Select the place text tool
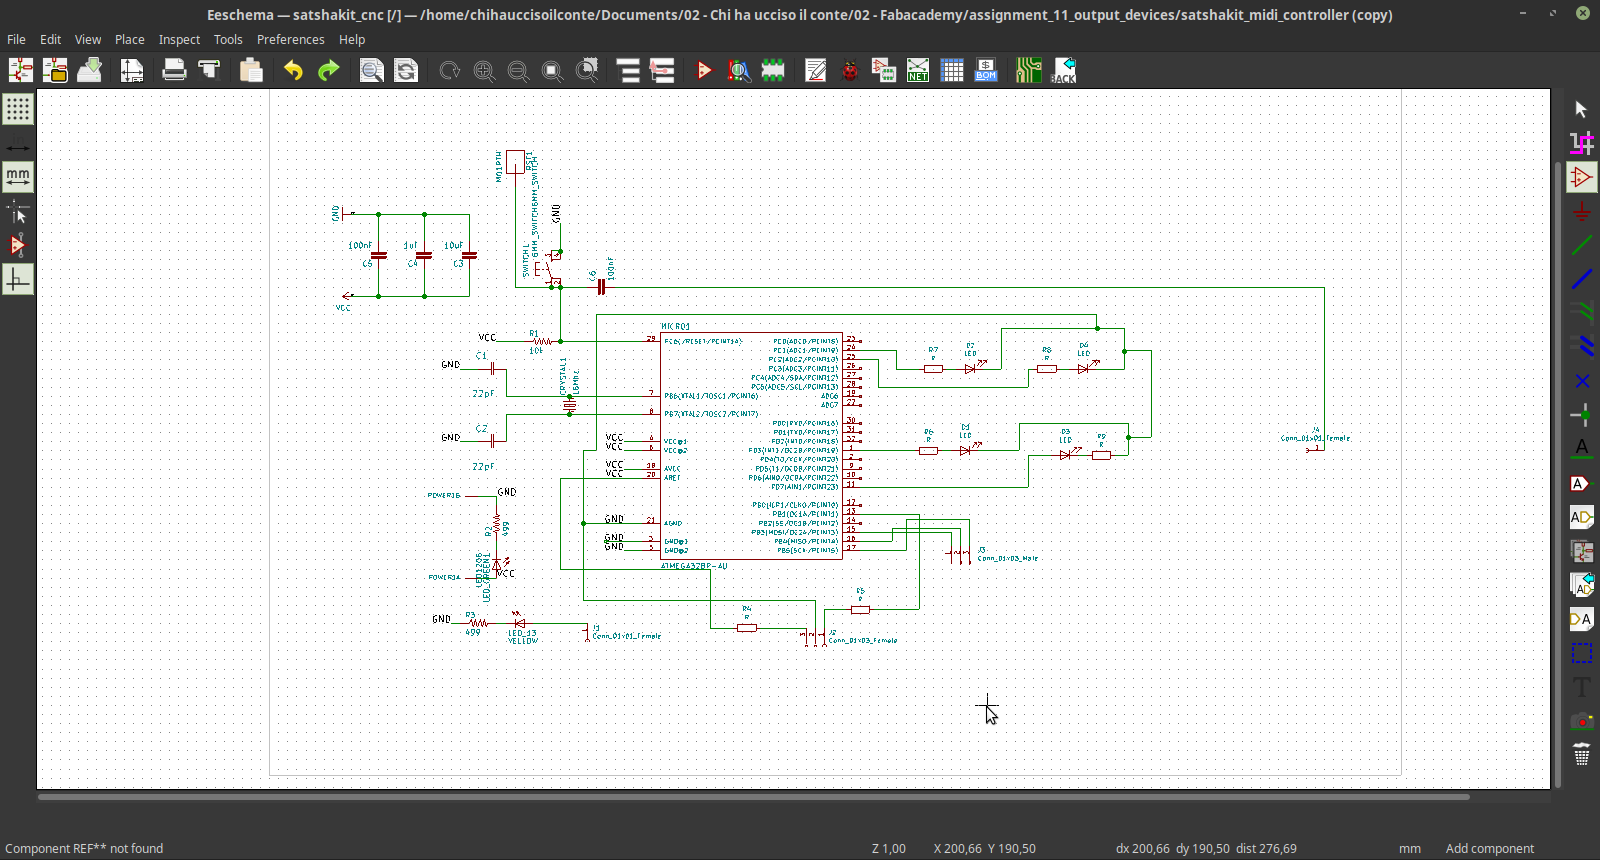 coord(1581,687)
